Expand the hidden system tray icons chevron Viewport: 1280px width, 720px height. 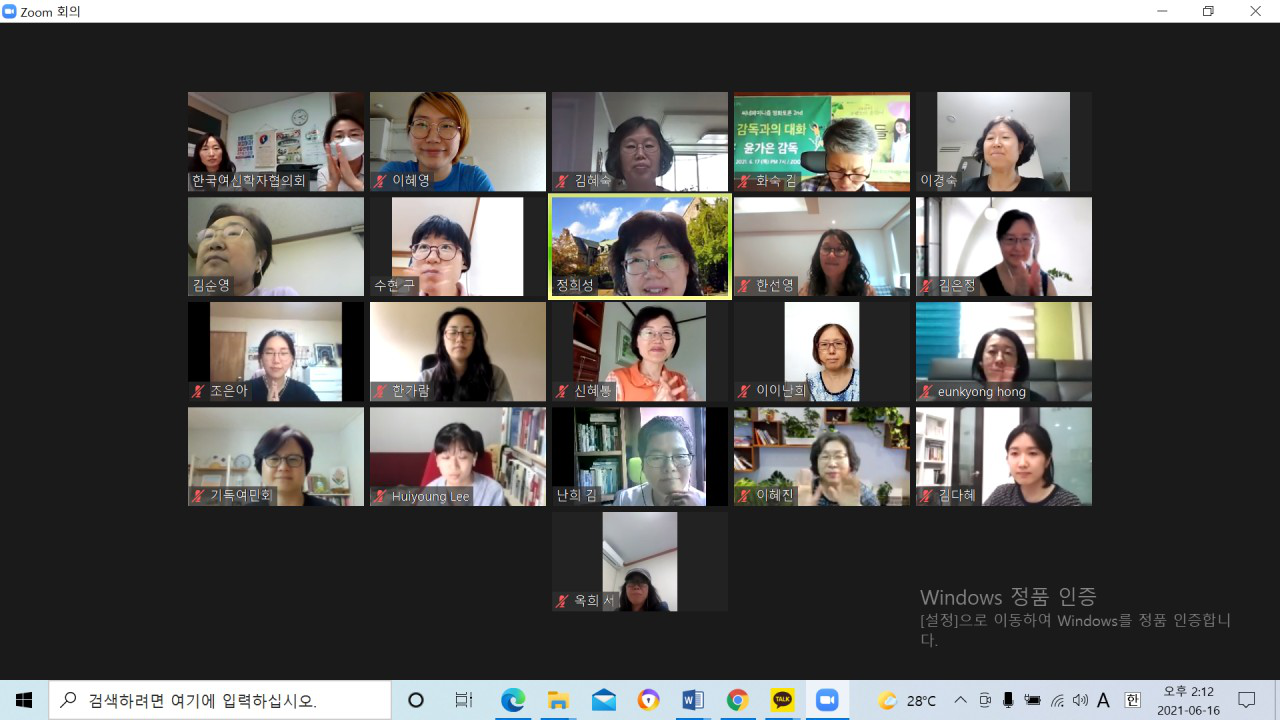961,700
